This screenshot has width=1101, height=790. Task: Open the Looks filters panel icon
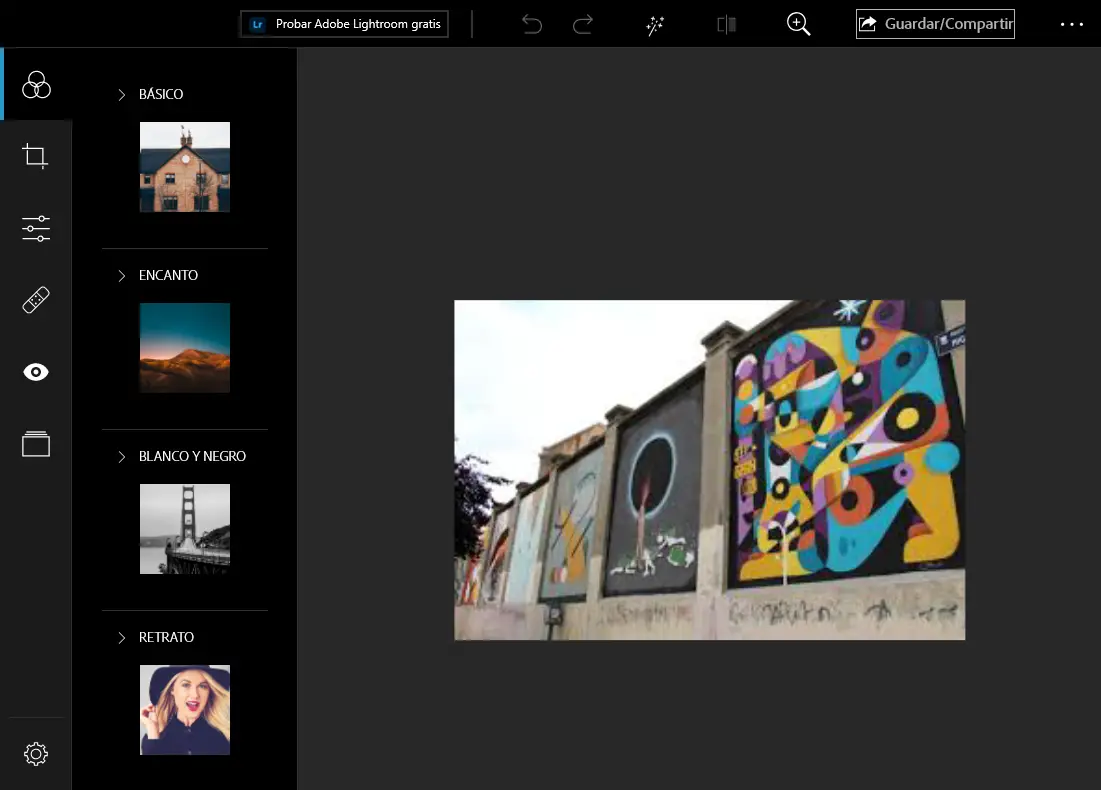[x=36, y=85]
